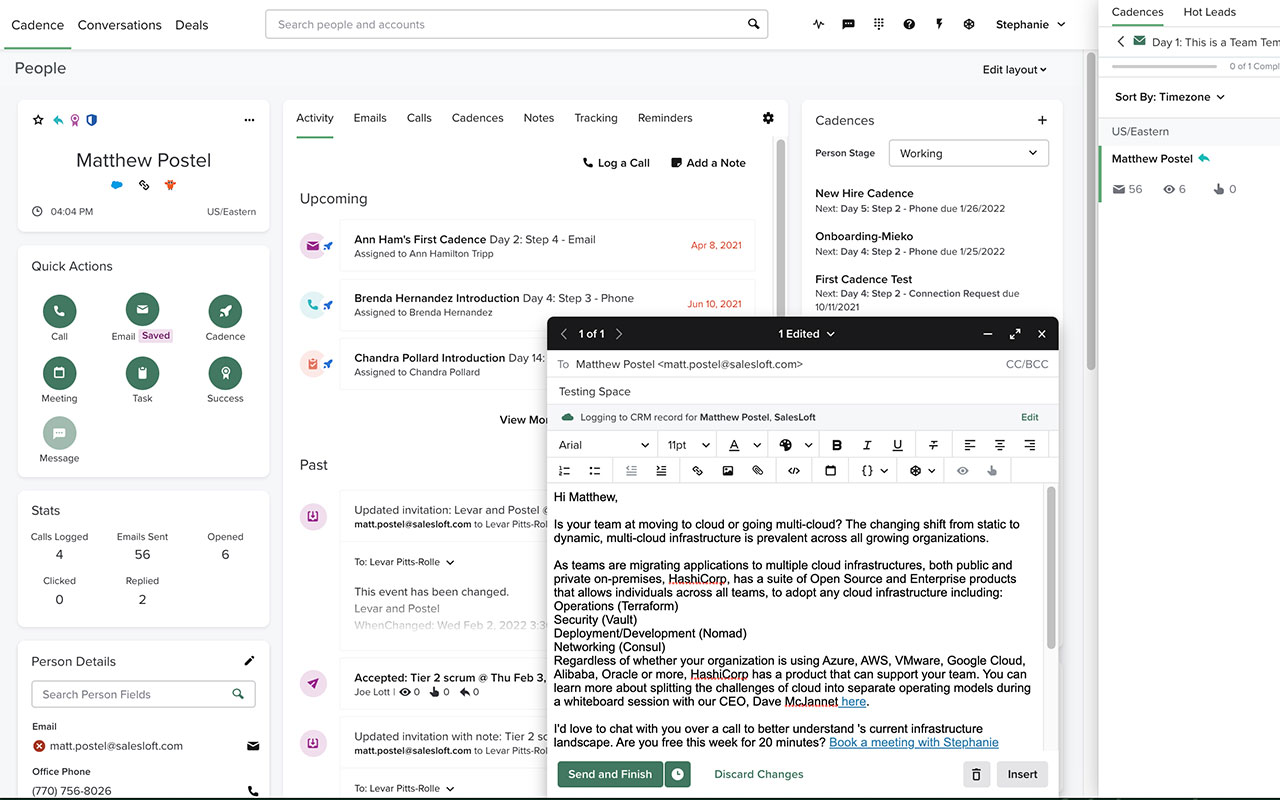This screenshot has width=1280, height=800.
Task: Click the Email quick action icon
Action: click(142, 311)
